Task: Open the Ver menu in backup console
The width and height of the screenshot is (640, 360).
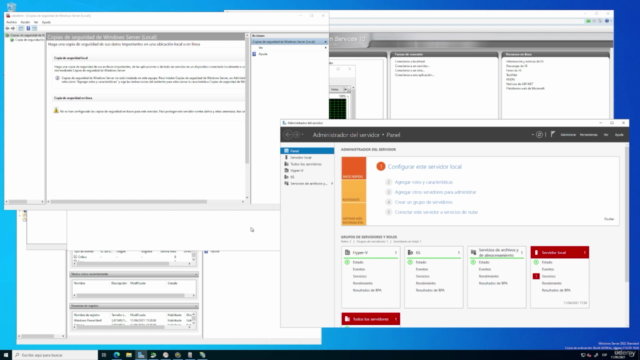Action: [36, 22]
